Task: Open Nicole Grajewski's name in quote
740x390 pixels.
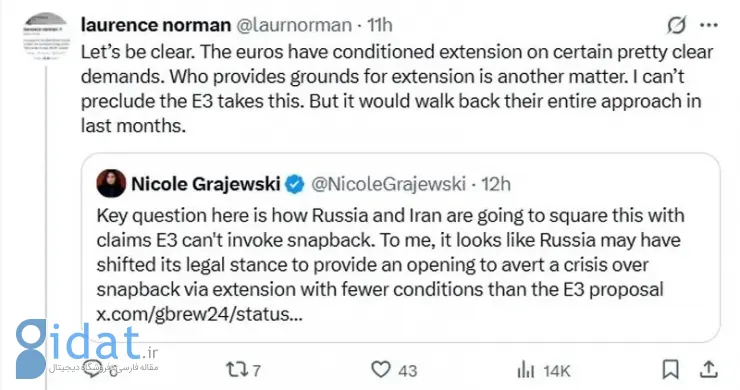Action: click(206, 184)
